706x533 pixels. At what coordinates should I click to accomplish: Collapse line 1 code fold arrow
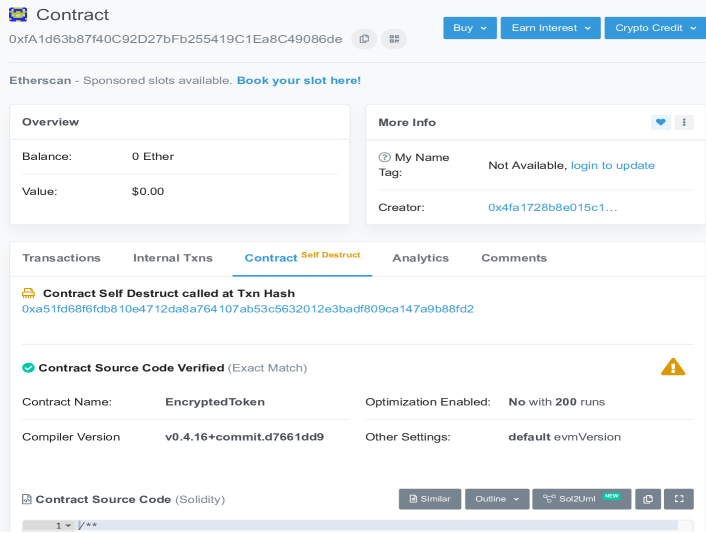(x=68, y=526)
